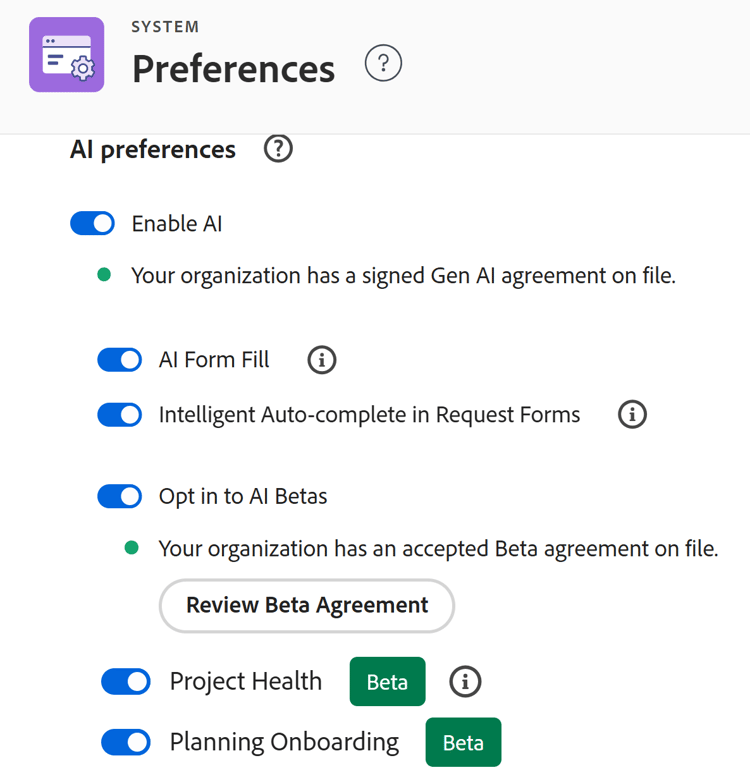Open help next to AI preferences heading

pyautogui.click(x=278, y=149)
